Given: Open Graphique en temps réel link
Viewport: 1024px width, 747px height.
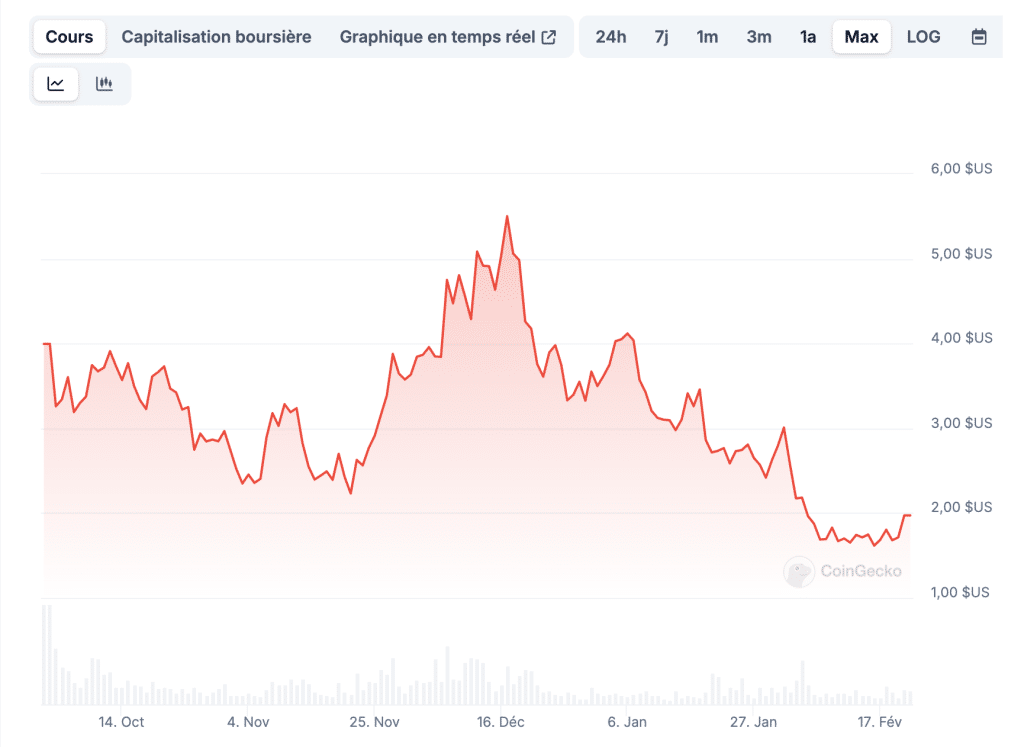Looking at the screenshot, I should pyautogui.click(x=447, y=37).
